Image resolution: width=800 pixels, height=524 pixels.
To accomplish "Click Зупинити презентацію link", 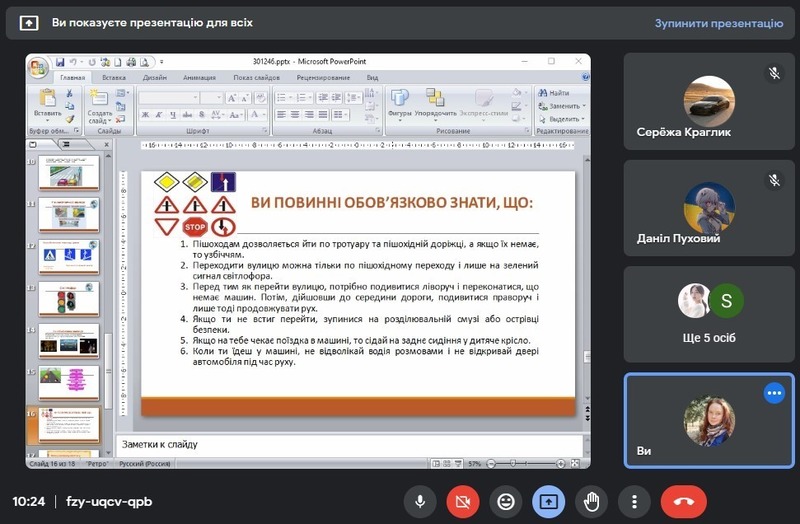I will [719, 22].
